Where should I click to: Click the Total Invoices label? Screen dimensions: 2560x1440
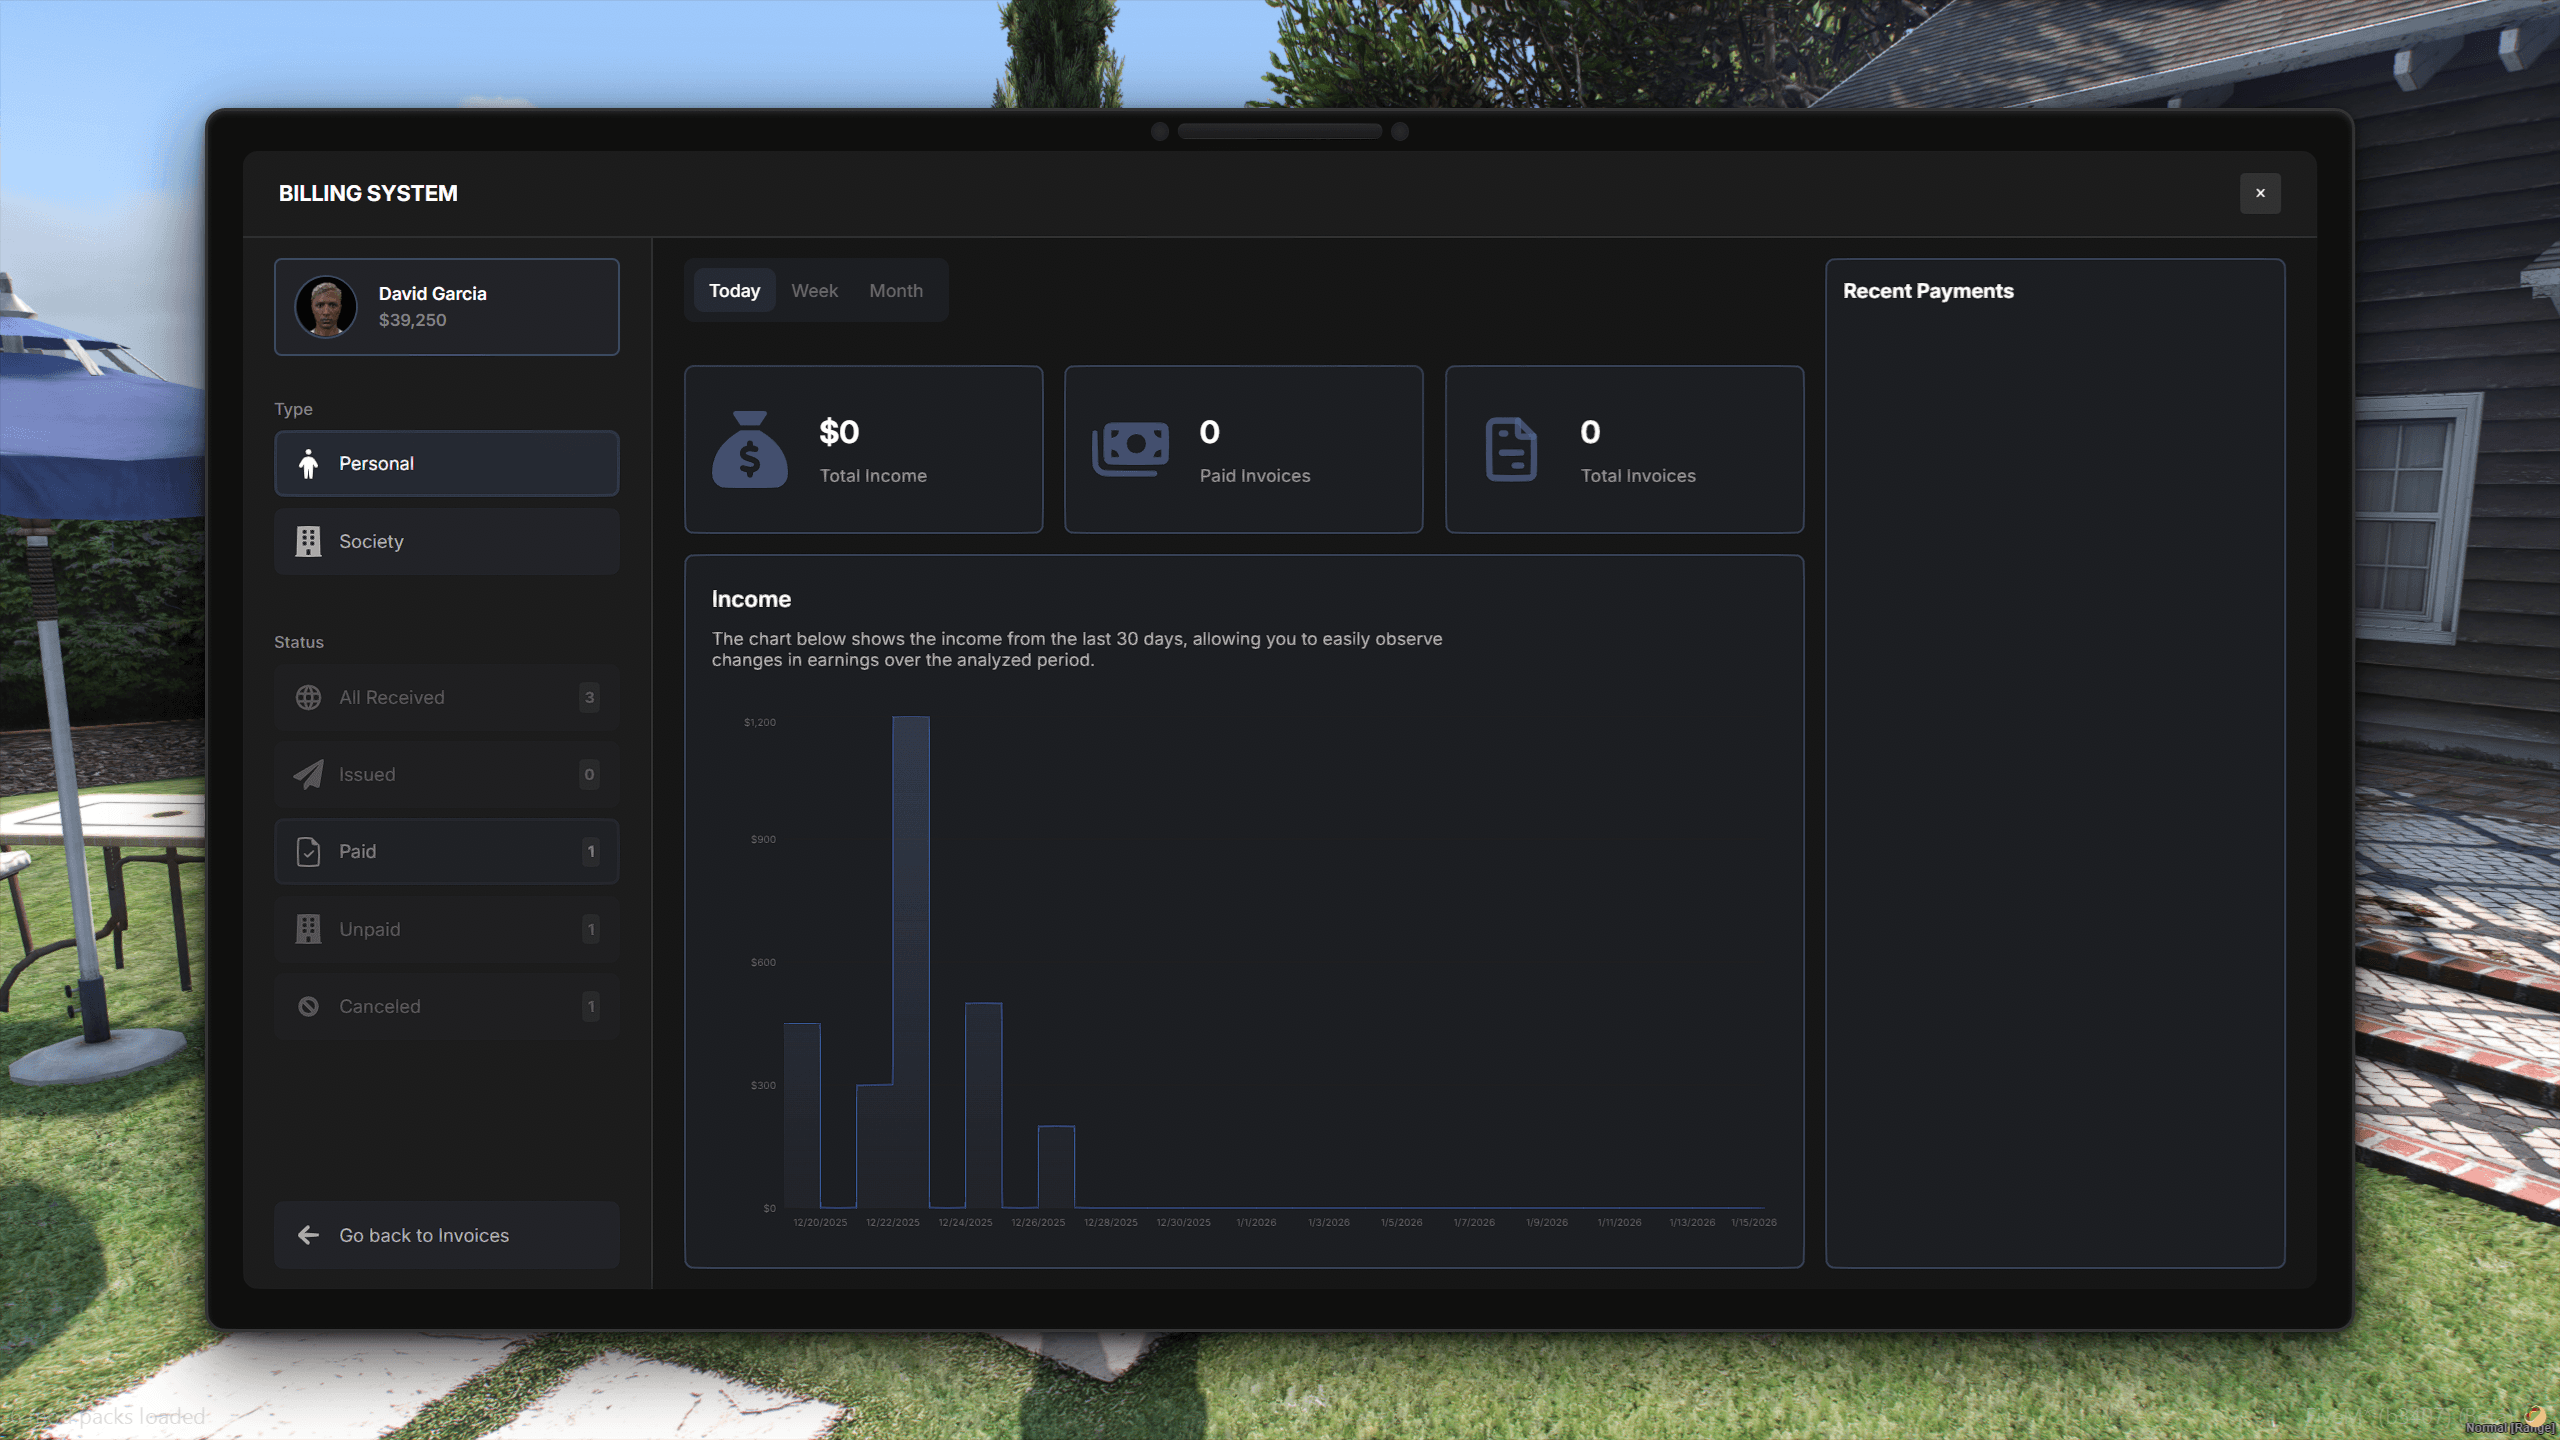click(x=1638, y=476)
